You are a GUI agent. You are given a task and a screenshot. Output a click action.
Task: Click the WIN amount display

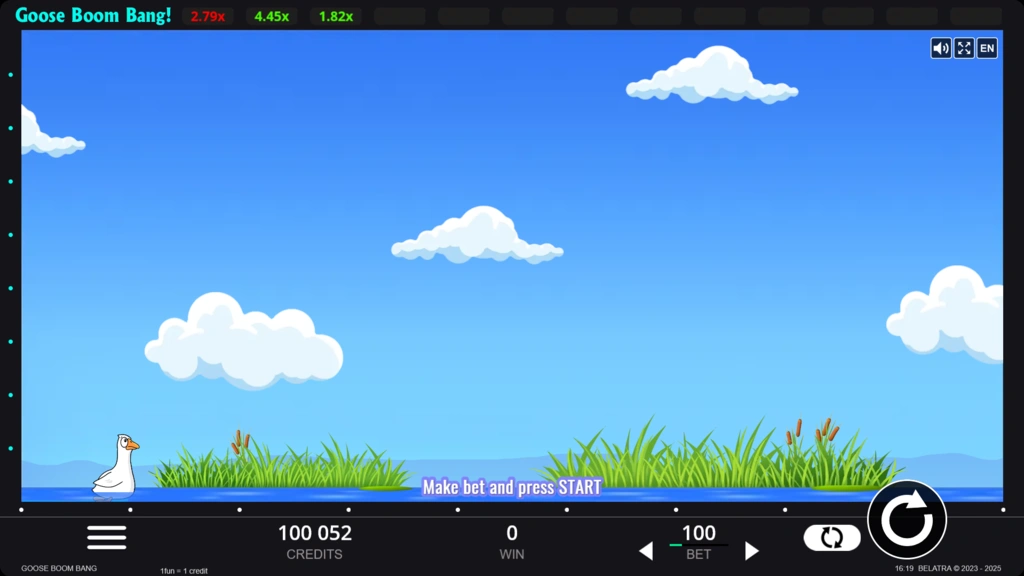click(x=512, y=541)
